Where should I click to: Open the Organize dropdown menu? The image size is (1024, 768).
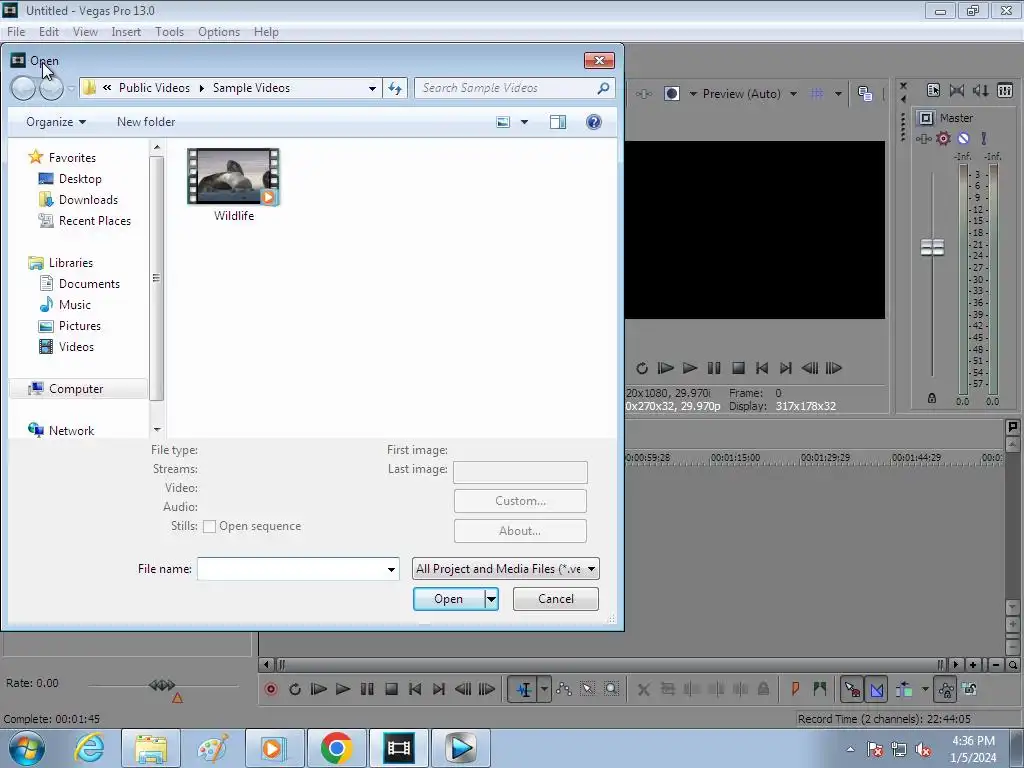[56, 122]
